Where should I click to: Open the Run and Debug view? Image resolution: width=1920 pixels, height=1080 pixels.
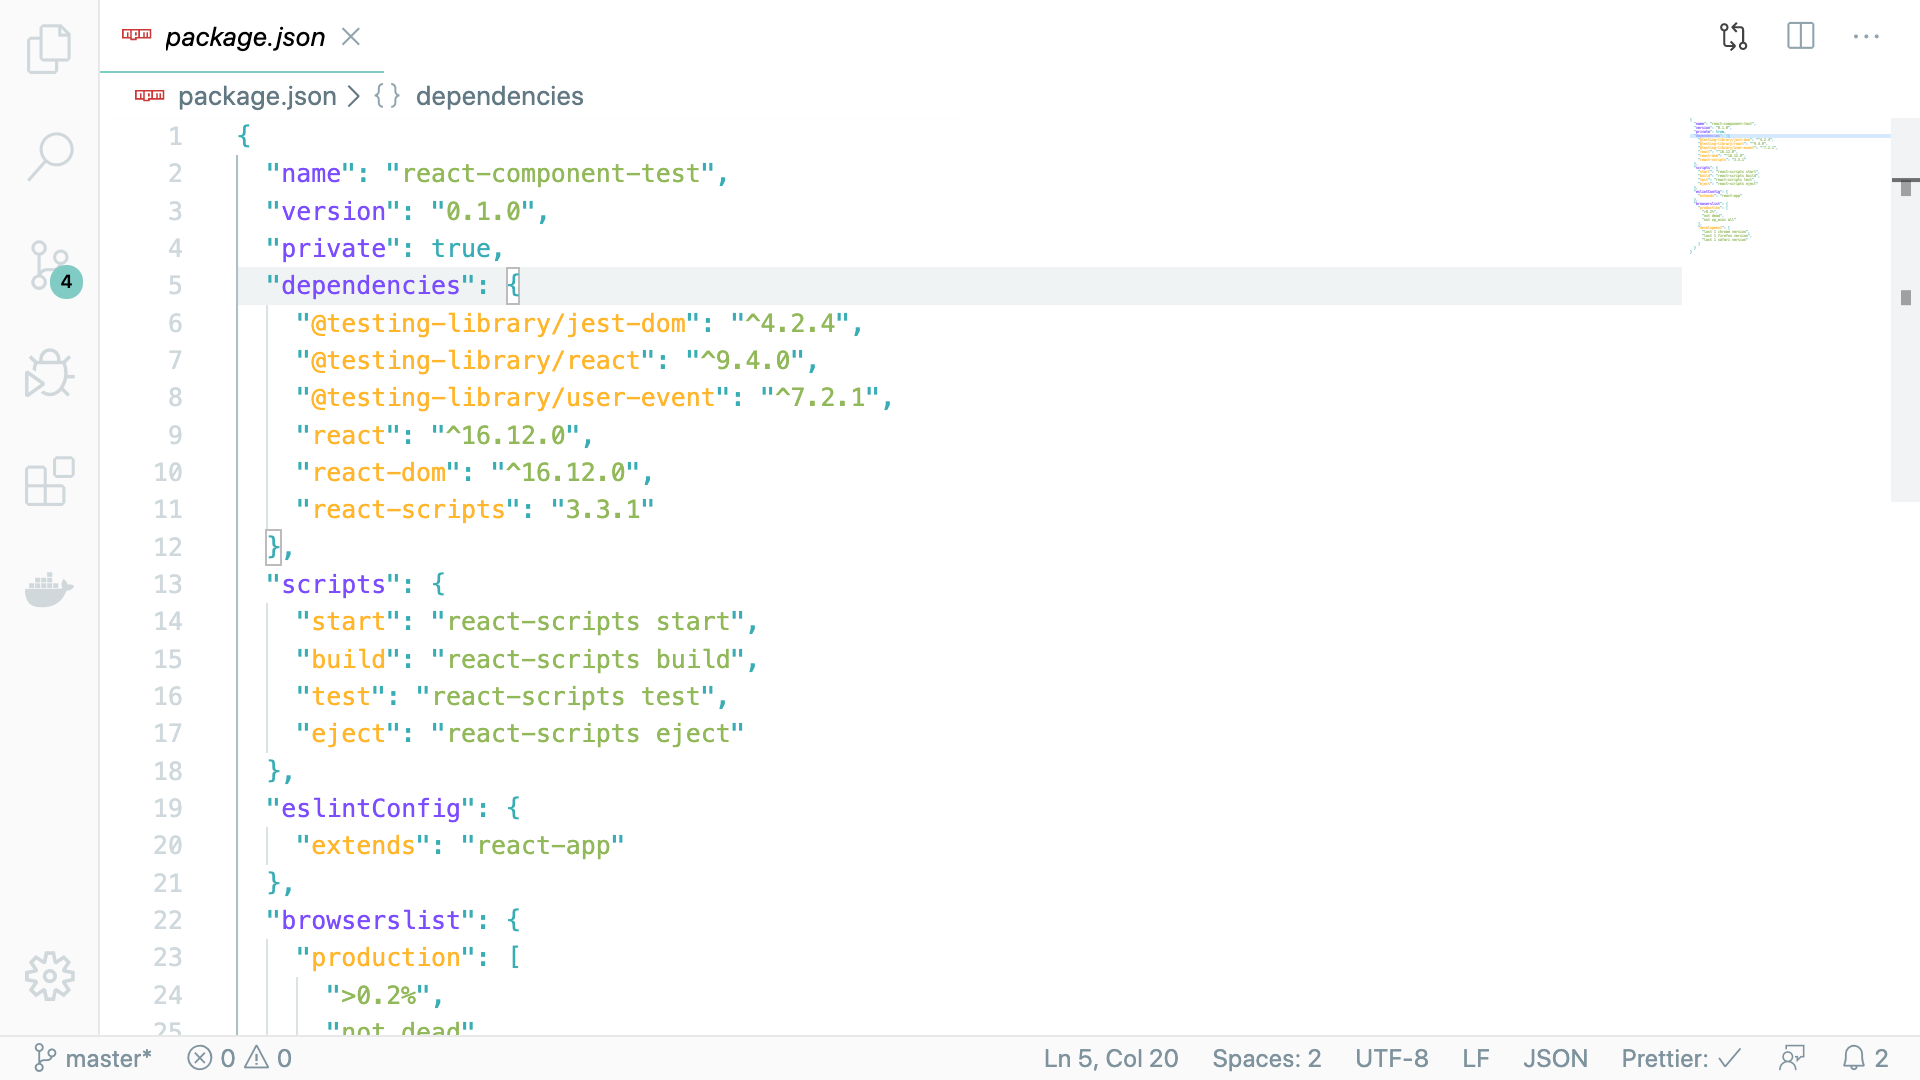48,374
